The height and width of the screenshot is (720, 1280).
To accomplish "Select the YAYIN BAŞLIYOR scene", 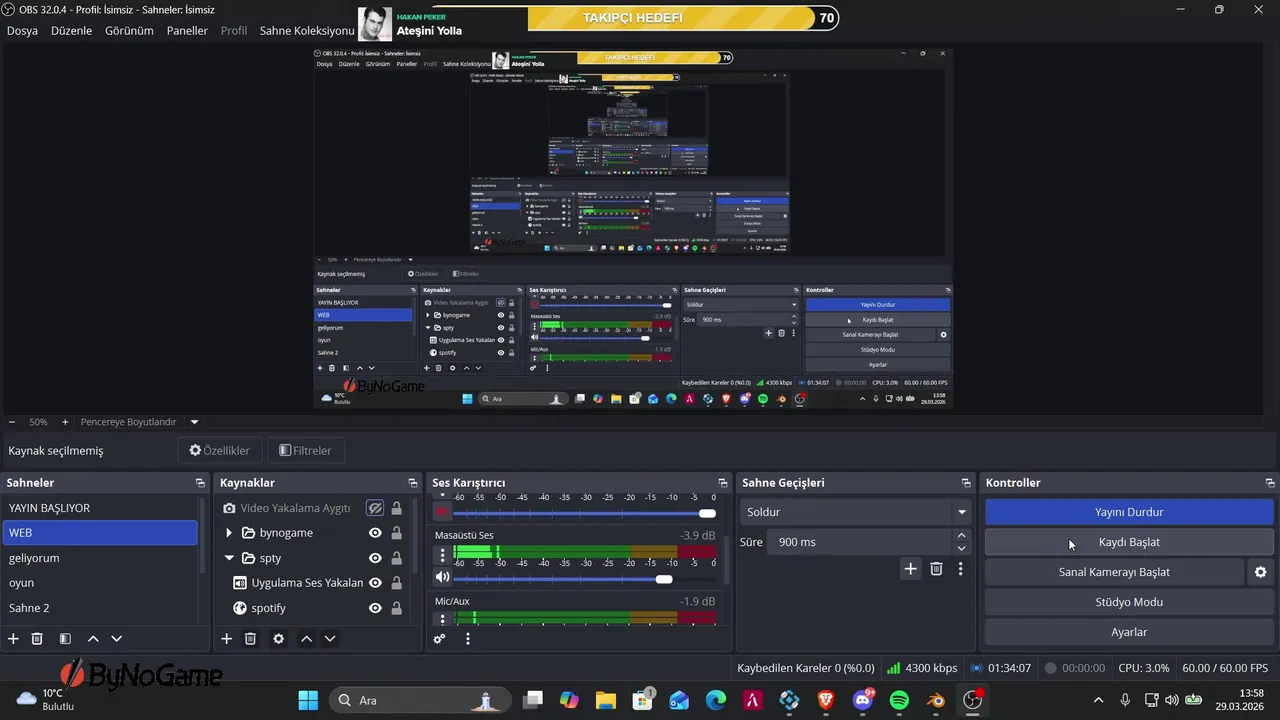I will (x=100, y=508).
